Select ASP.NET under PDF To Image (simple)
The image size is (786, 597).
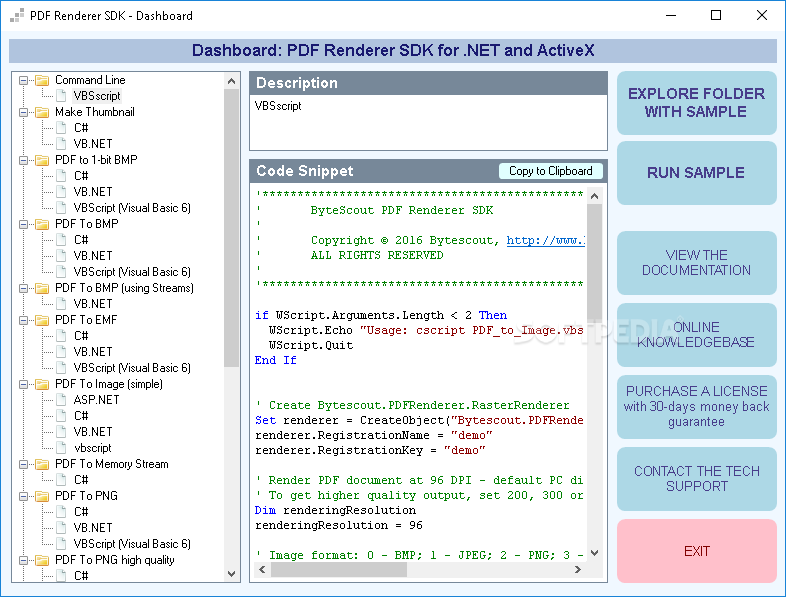(x=96, y=400)
